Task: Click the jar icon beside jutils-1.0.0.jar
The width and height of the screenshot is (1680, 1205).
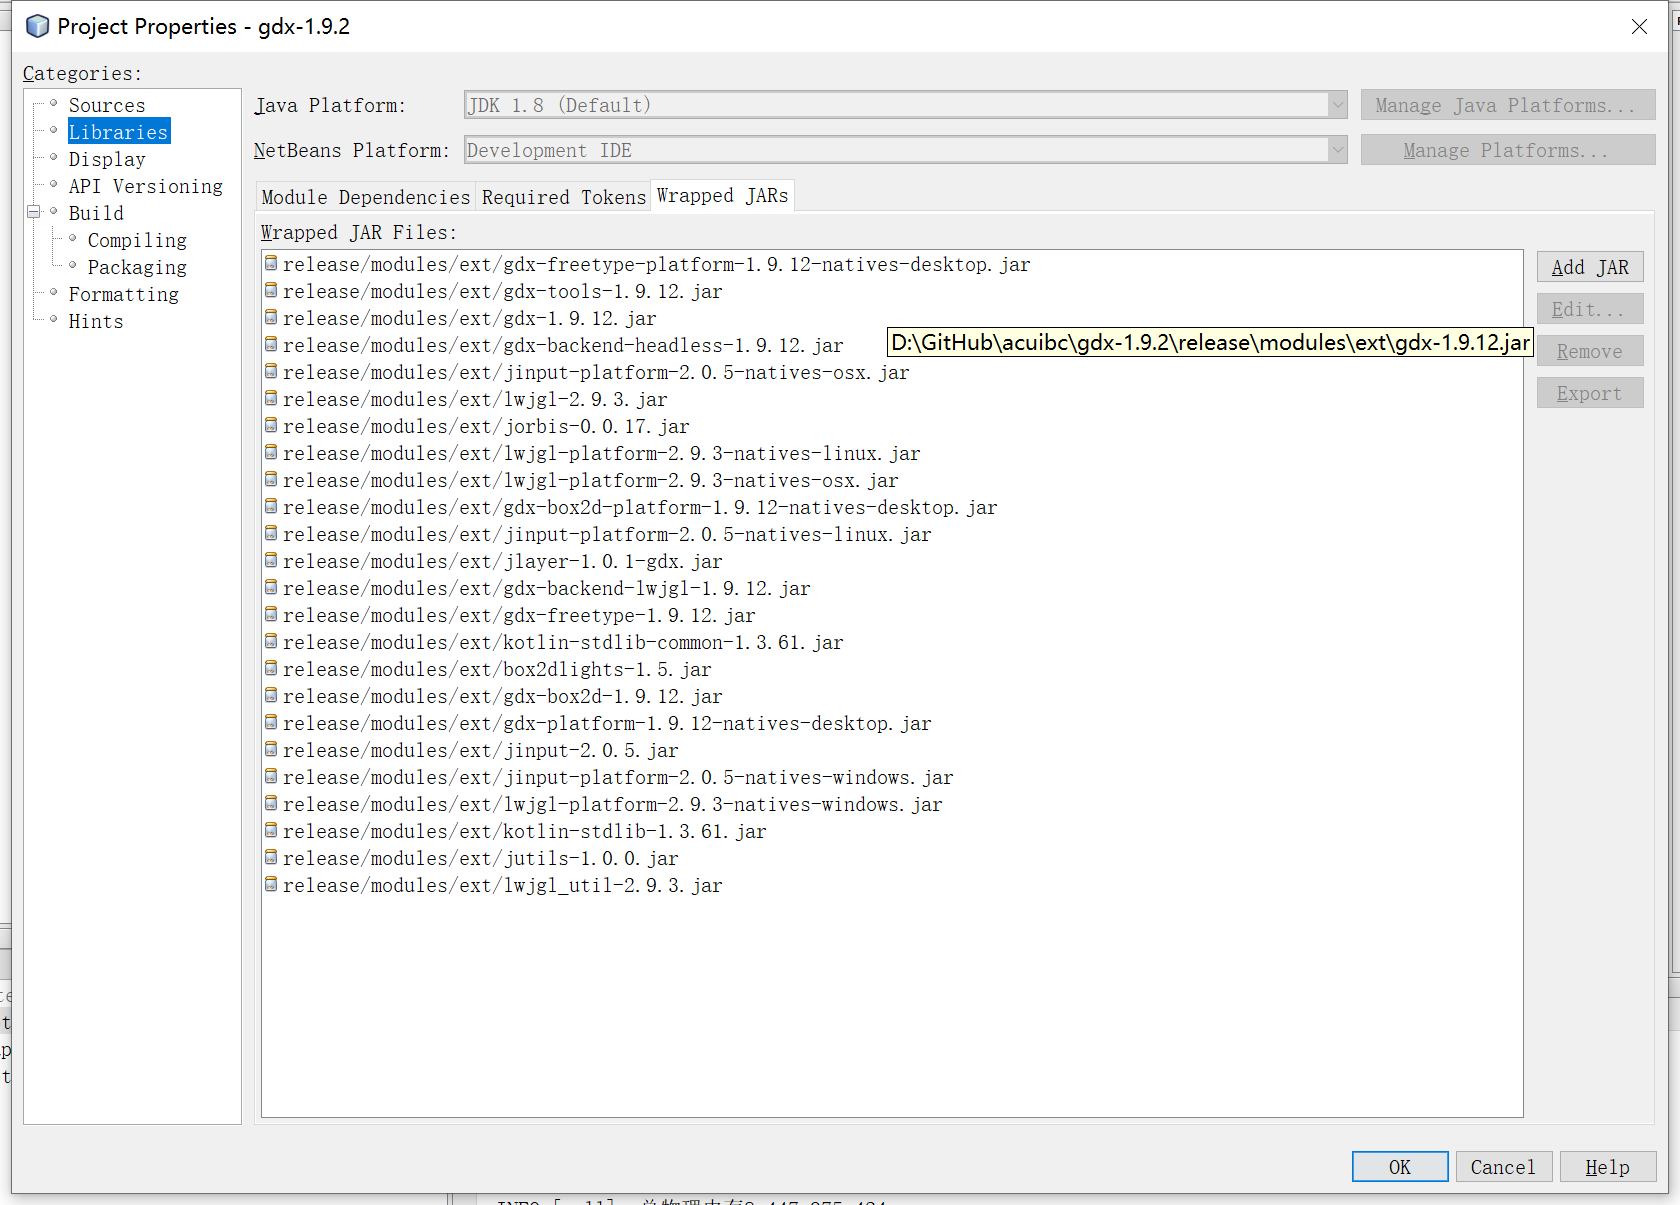Action: click(x=271, y=857)
